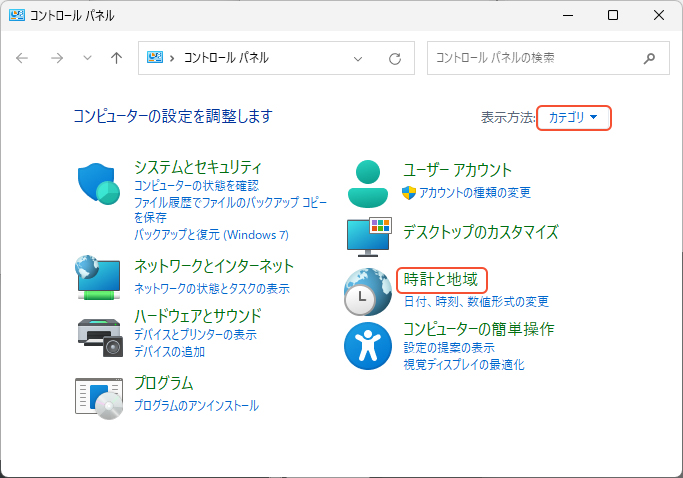Open バックアップと復元 (Windows 7) link
683x478 pixels.
click(211, 234)
